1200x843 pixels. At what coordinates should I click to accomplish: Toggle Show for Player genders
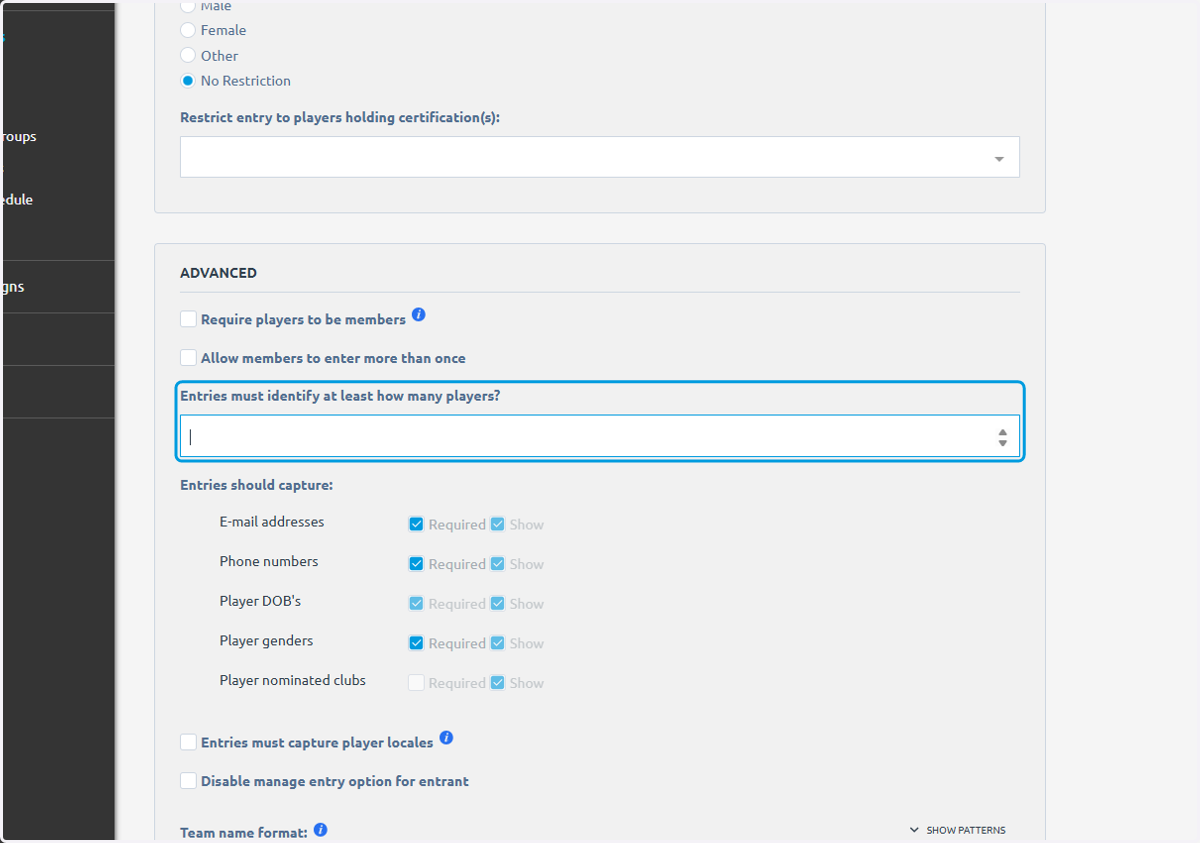tap(498, 643)
